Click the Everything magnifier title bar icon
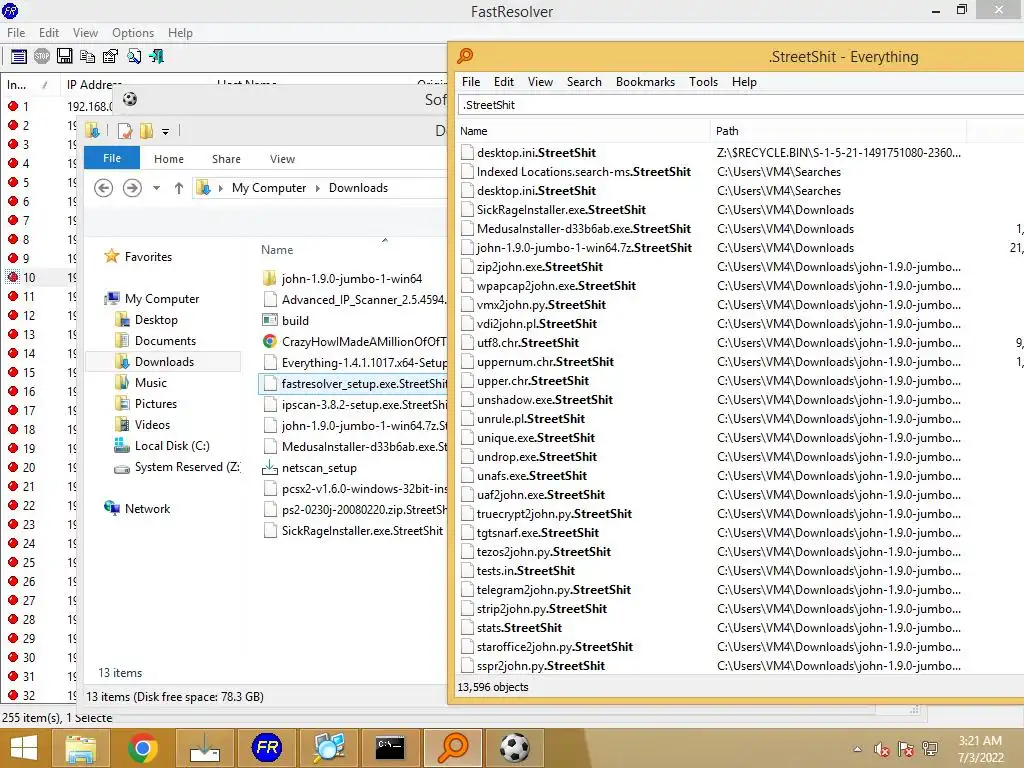This screenshot has height=768, width=1024. (465, 56)
